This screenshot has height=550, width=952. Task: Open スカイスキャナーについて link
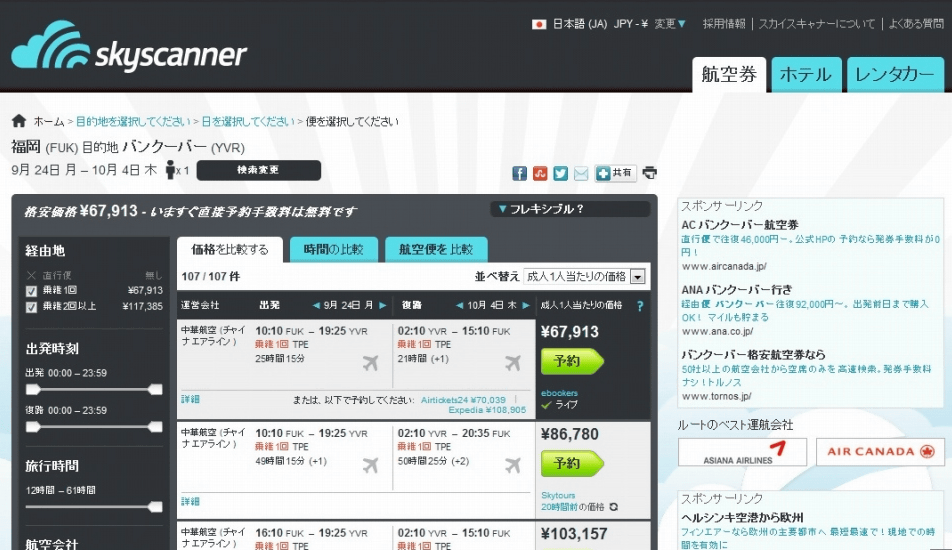coord(817,24)
